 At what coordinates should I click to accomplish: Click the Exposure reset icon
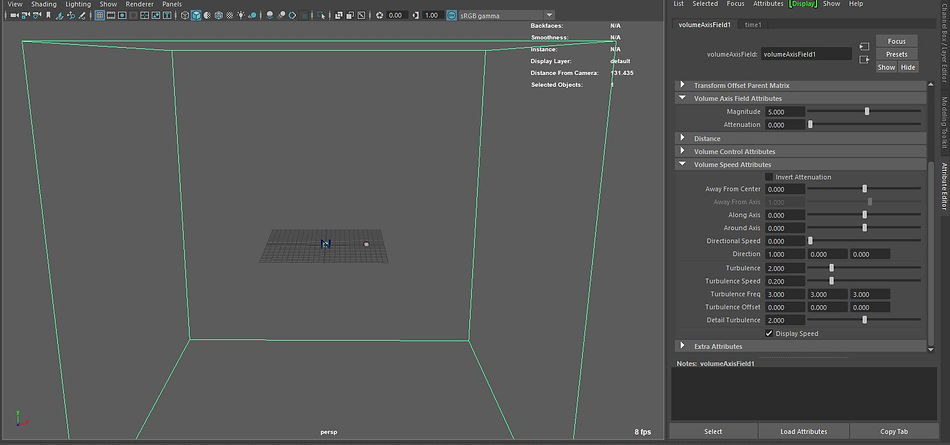380,15
